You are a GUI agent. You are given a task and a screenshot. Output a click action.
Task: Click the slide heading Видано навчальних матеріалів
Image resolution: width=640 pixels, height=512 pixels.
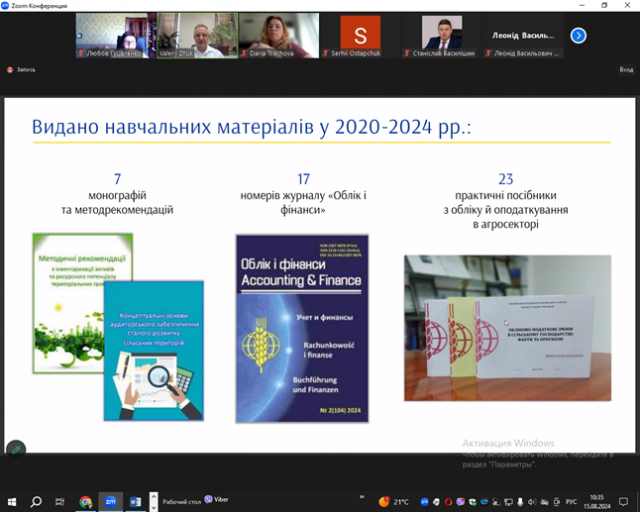coord(251,127)
